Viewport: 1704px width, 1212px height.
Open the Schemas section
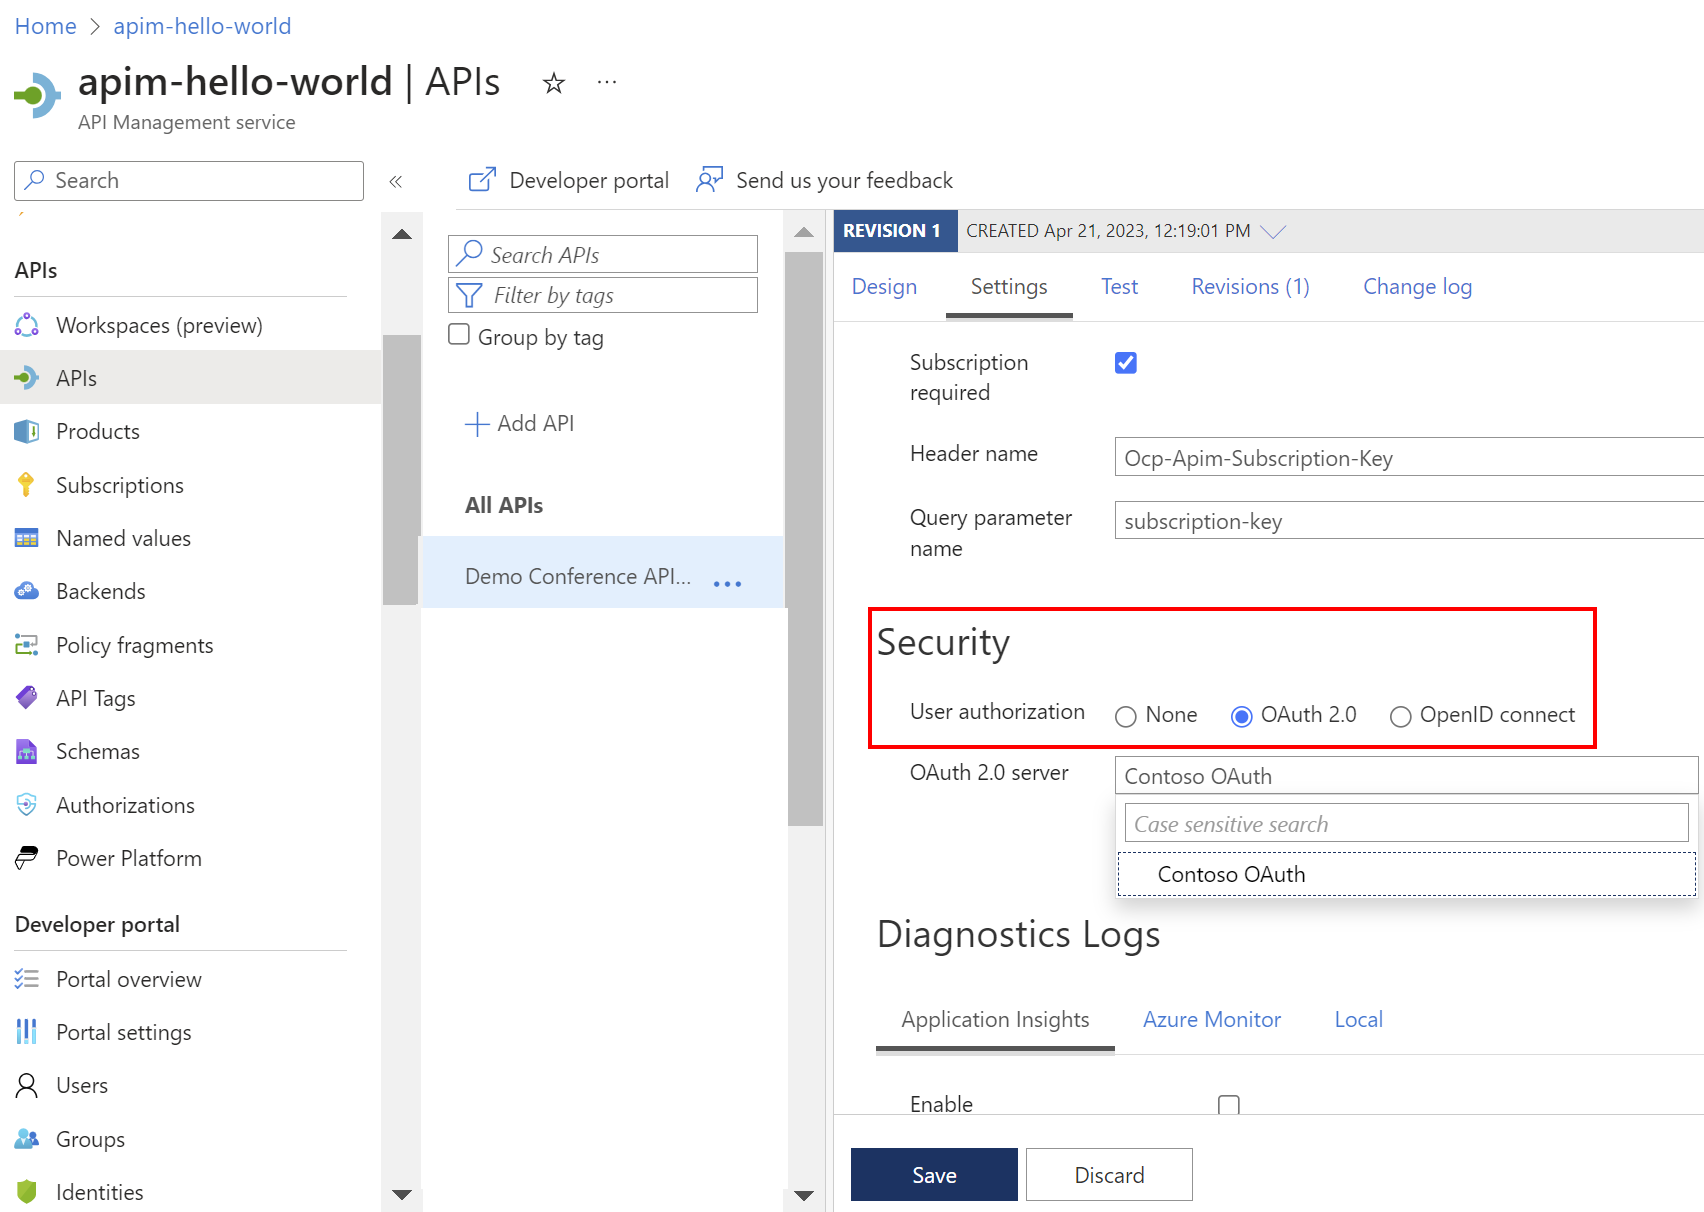(97, 751)
